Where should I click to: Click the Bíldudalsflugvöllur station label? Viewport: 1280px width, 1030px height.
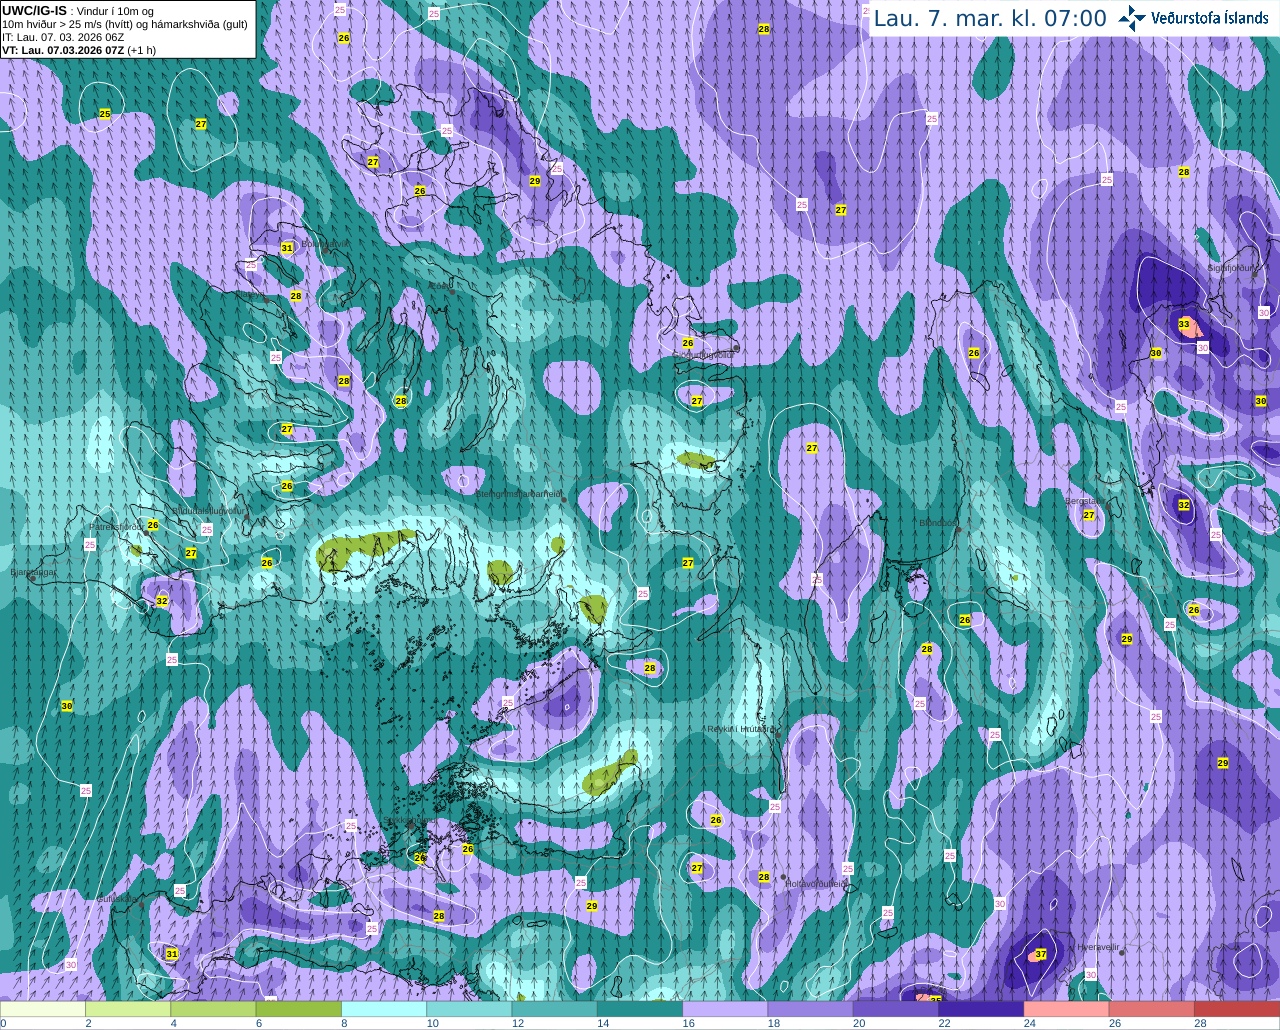pyautogui.click(x=208, y=510)
